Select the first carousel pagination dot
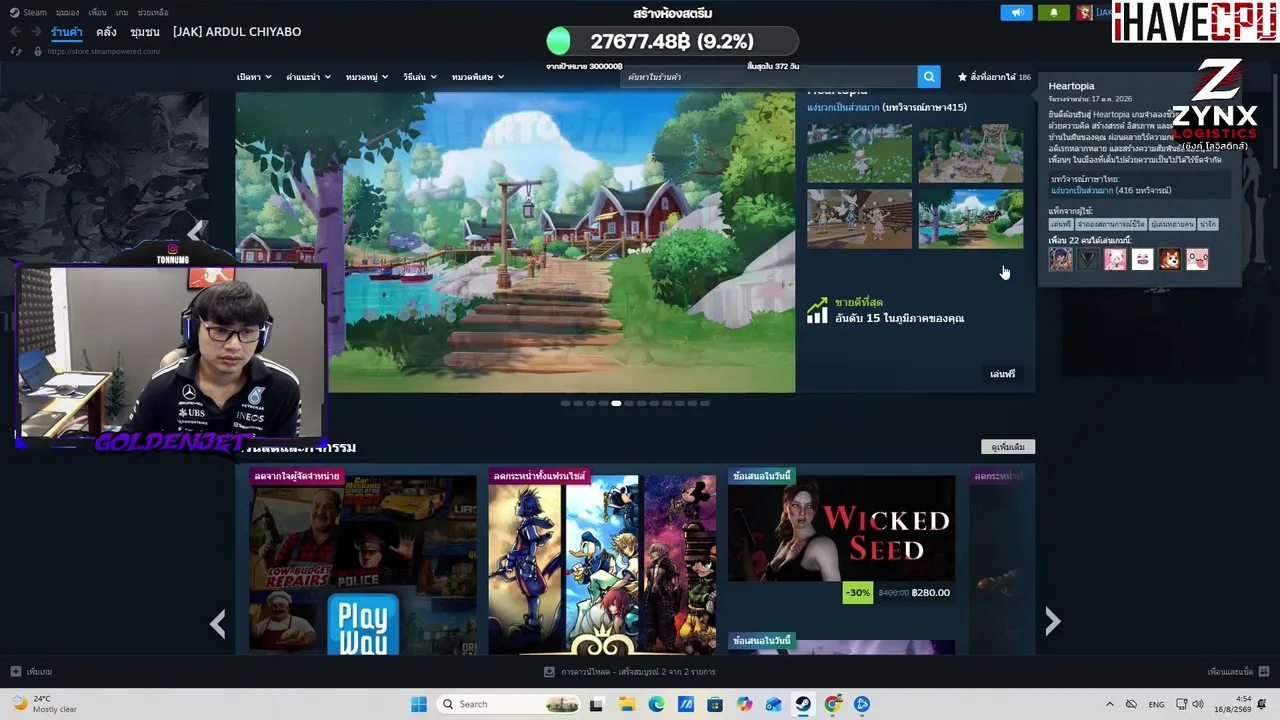The image size is (1280, 720). point(565,403)
